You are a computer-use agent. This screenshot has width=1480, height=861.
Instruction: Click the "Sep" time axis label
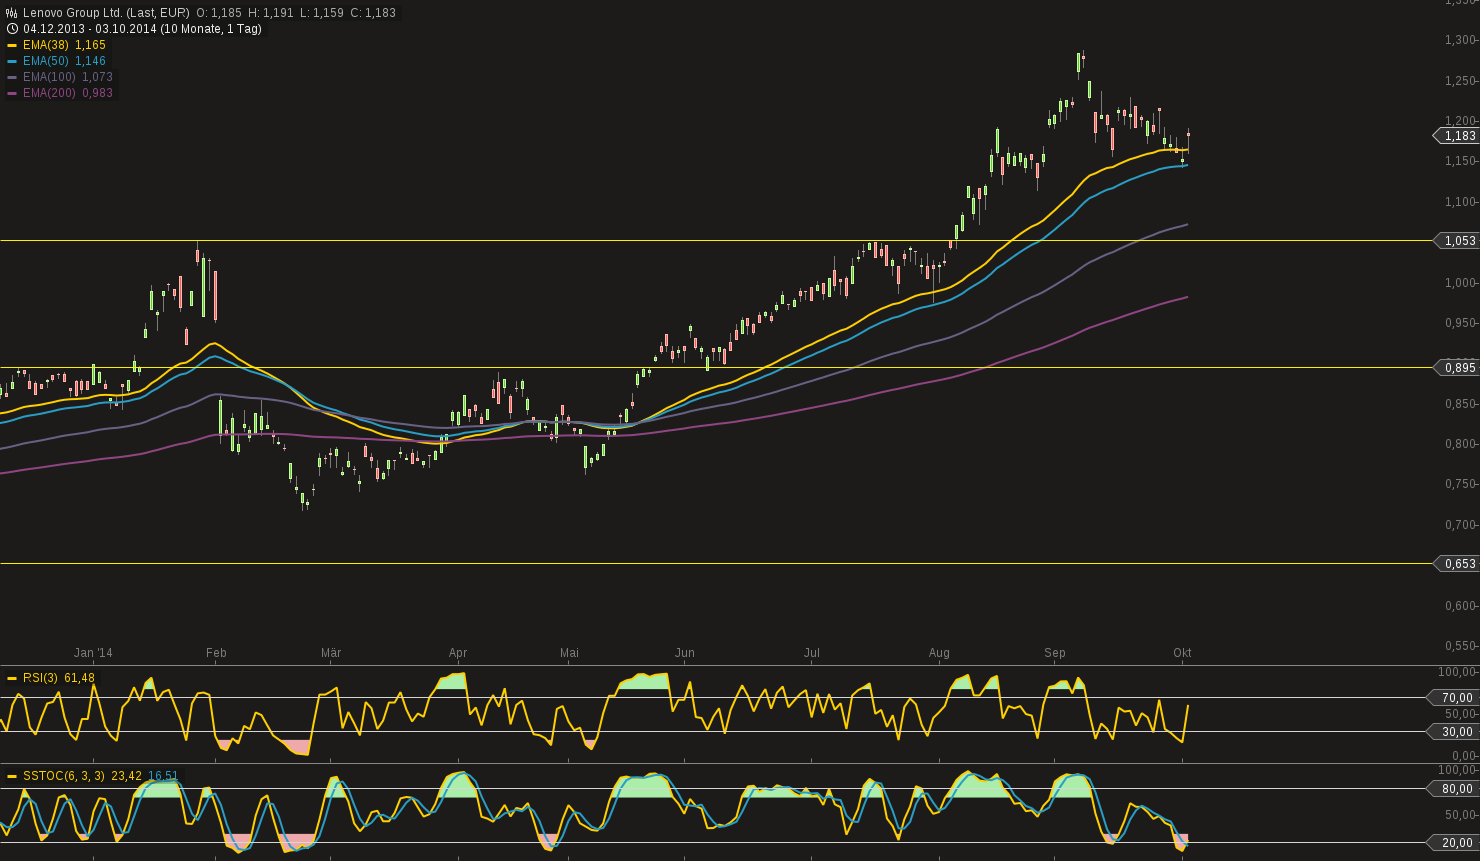coord(1055,653)
